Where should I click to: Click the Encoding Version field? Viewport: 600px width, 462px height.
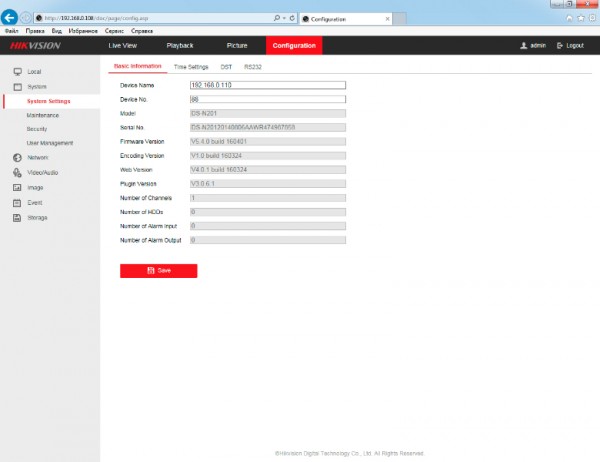[268, 156]
